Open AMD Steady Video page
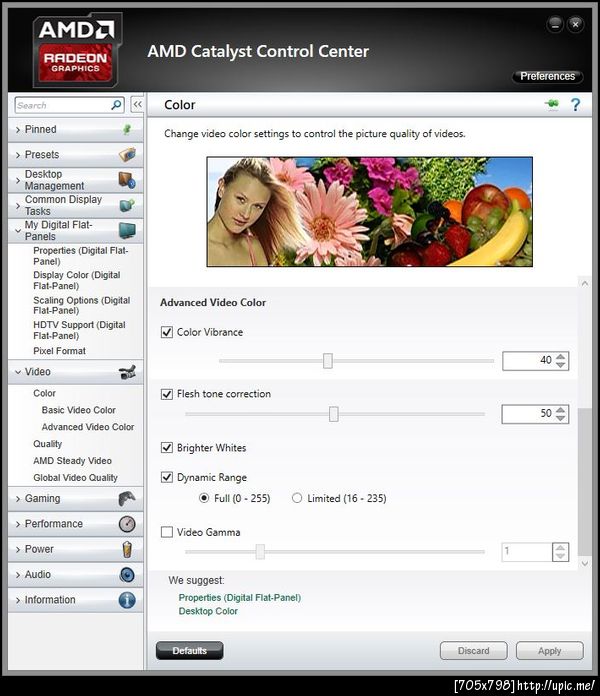The height and width of the screenshot is (696, 600). pyautogui.click(x=72, y=460)
